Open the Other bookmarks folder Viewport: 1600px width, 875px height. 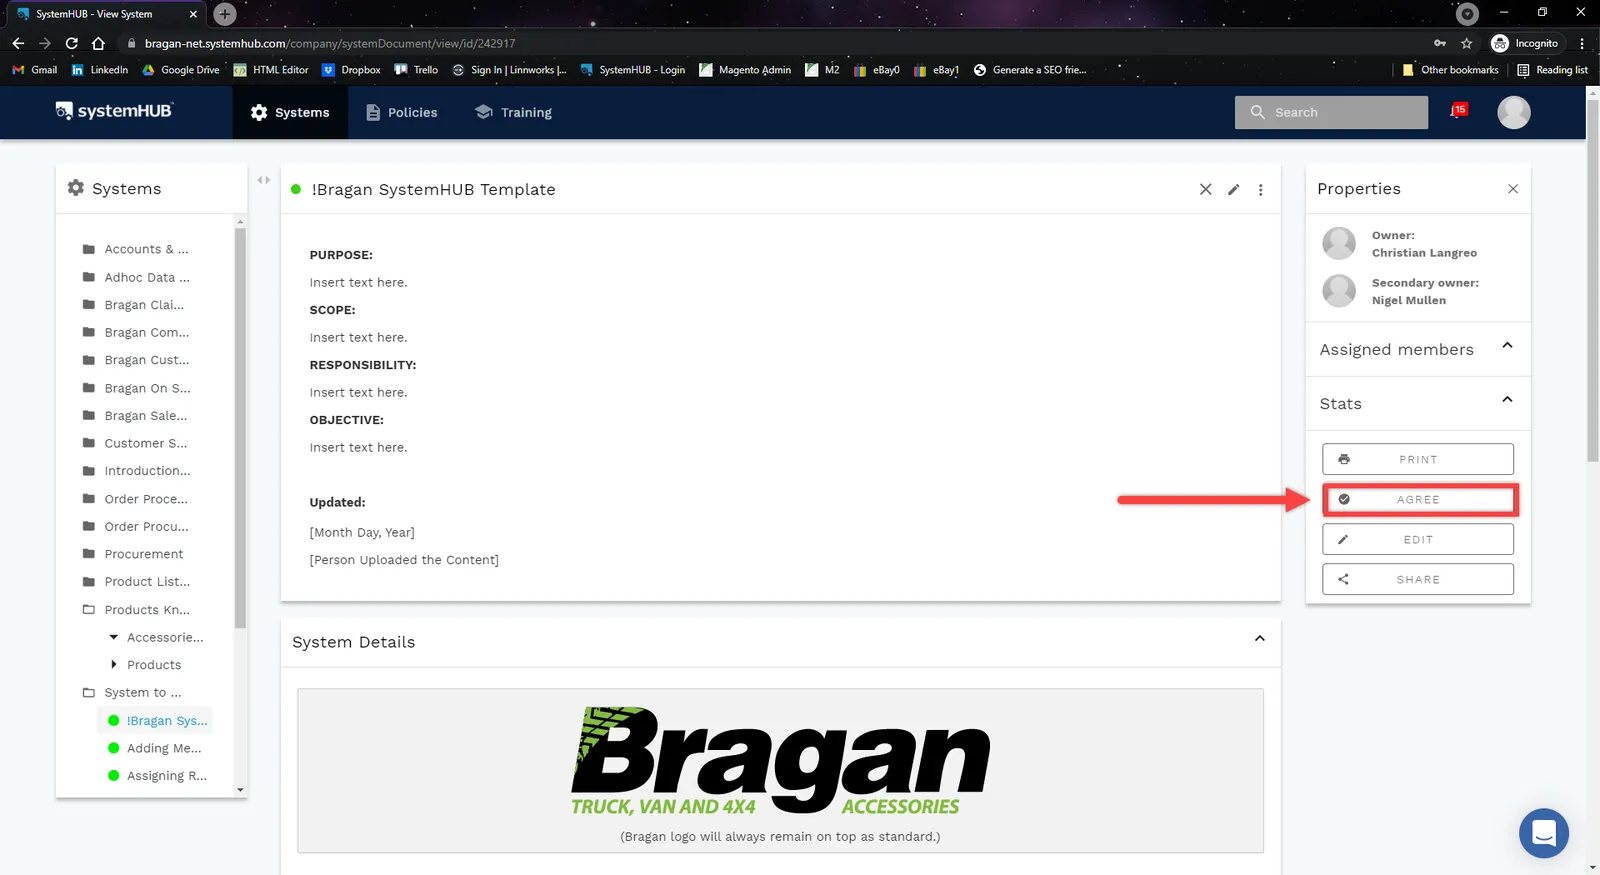1450,70
